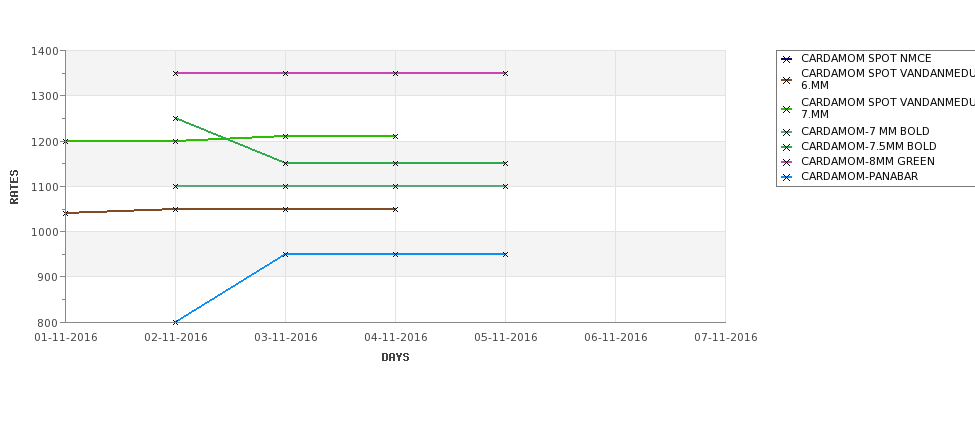Click the CARDAMOM-7 MM BOLD legend marker
The width and height of the screenshot is (975, 429).
point(787,132)
